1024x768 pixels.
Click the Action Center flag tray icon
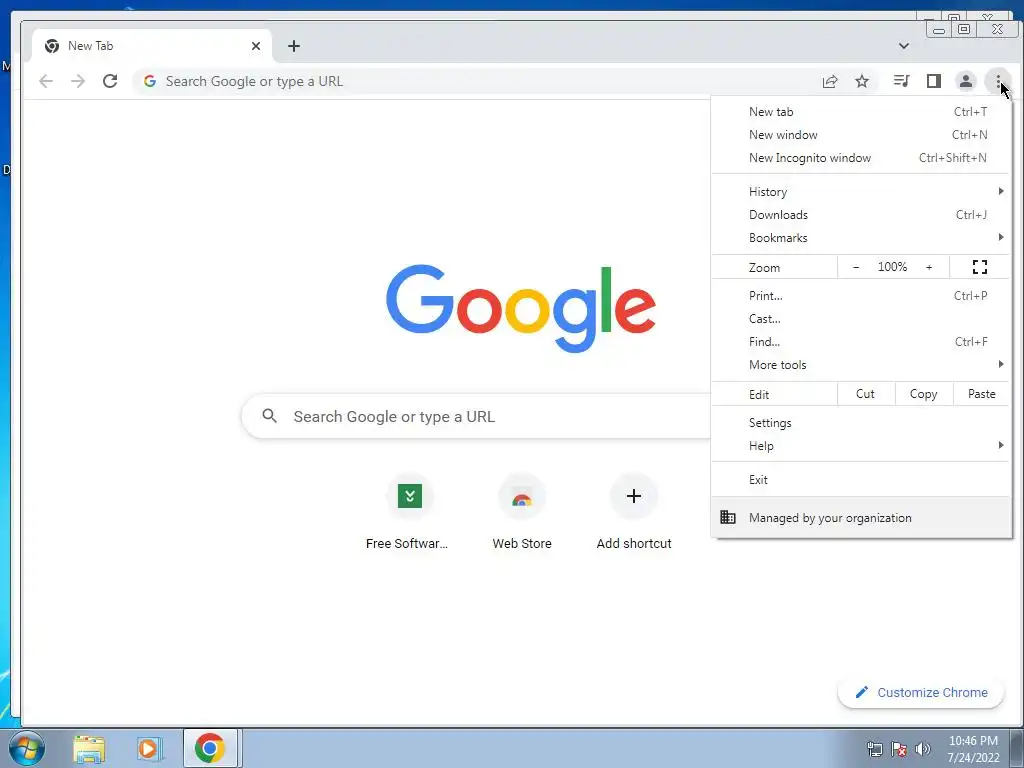tap(899, 749)
